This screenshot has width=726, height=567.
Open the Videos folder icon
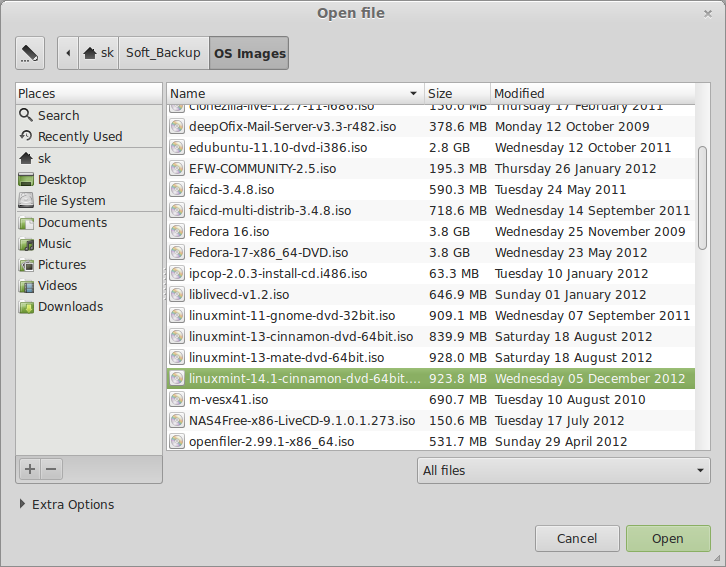pos(26,286)
